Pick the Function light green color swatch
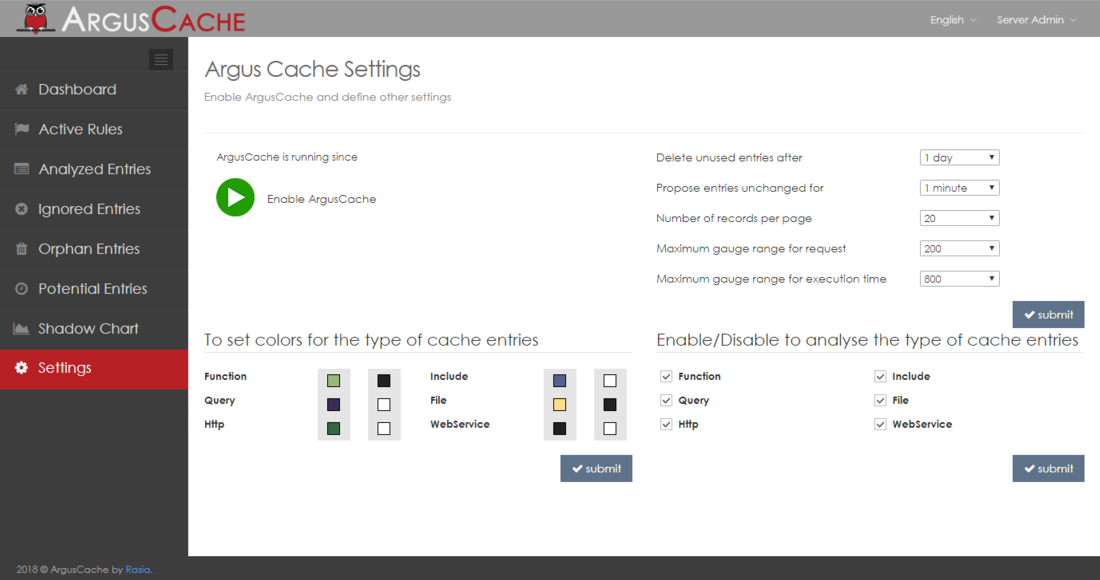The width and height of the screenshot is (1100, 580). [x=333, y=380]
